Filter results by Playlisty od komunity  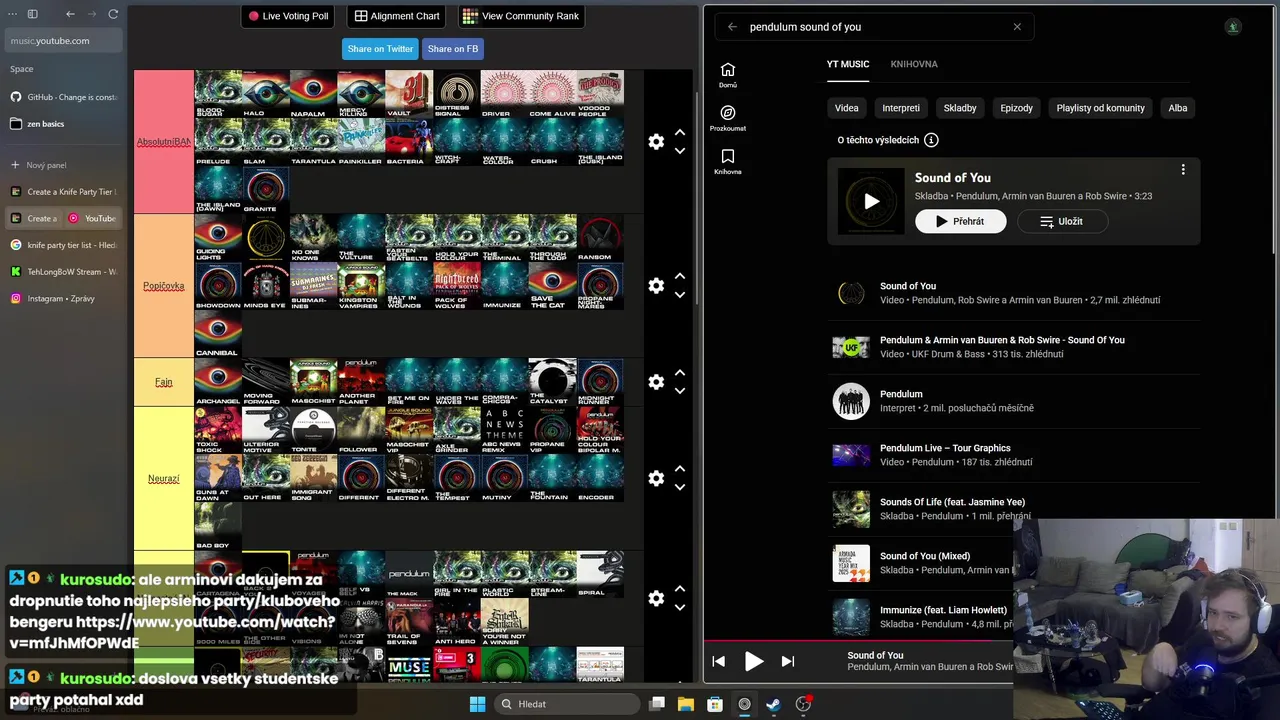pos(1101,108)
